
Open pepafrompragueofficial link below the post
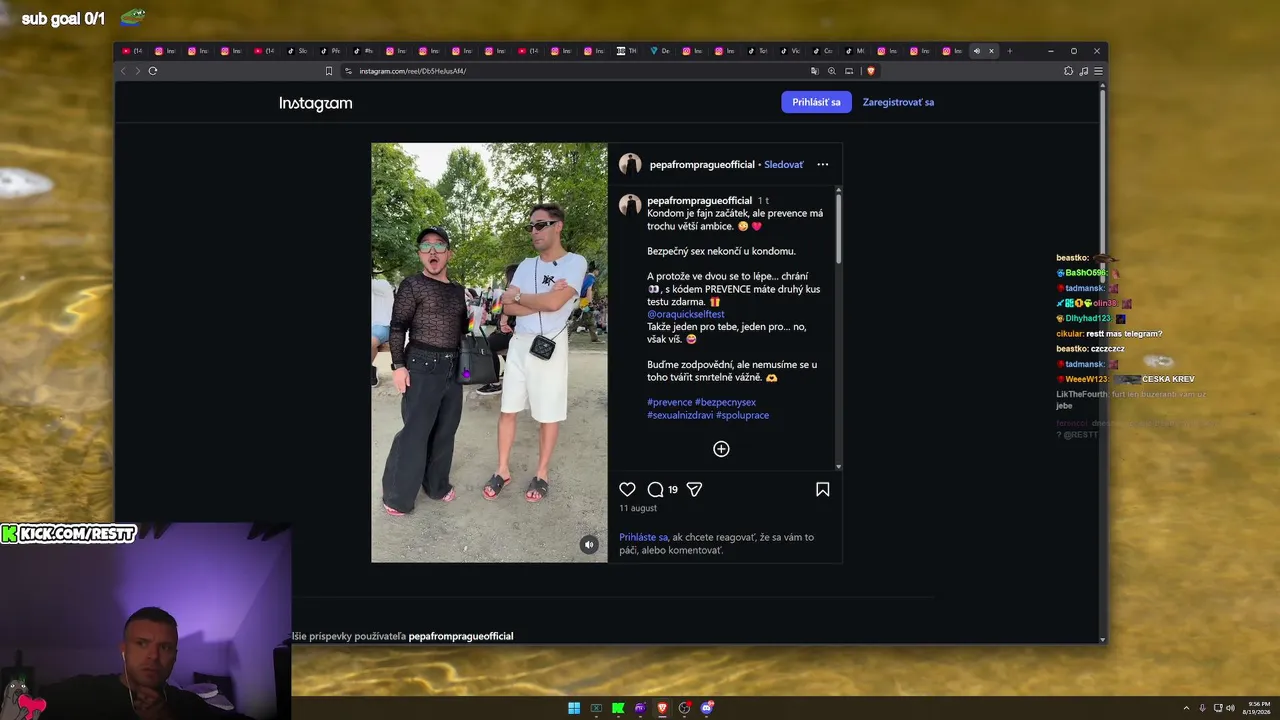click(461, 636)
